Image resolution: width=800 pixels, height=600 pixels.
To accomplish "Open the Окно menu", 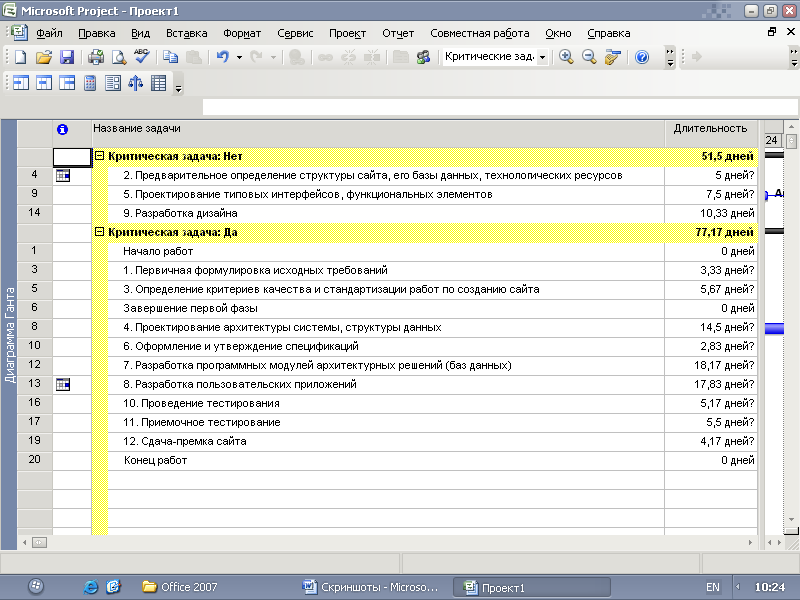I will [x=558, y=33].
